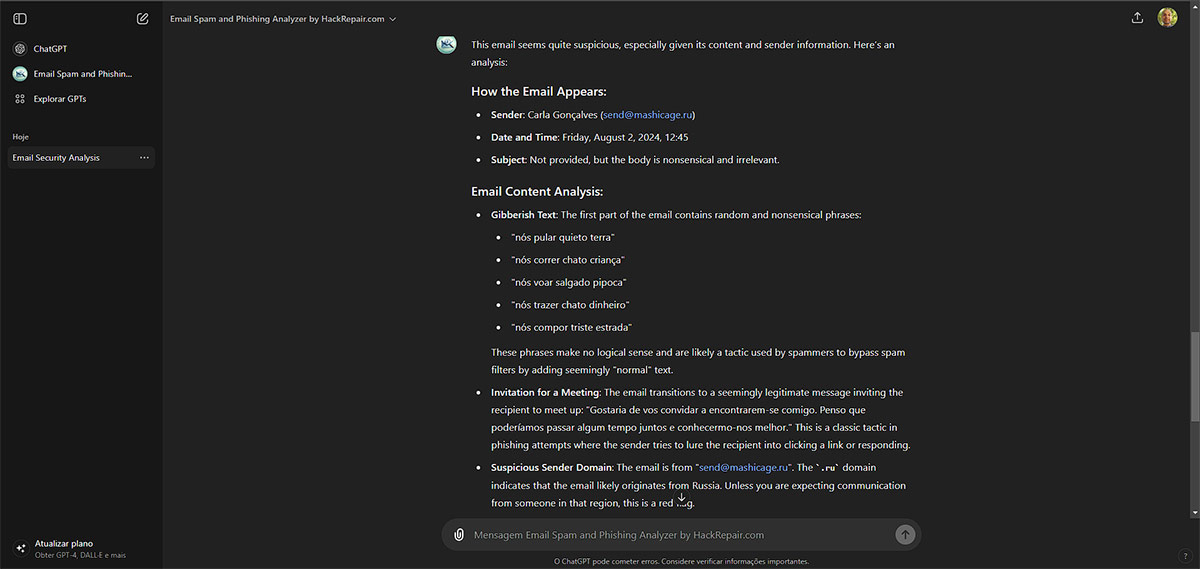Open send@mashicage.ru link in Suspicious Sender Domain
Viewport: 1200px width, 569px height.
tap(743, 467)
